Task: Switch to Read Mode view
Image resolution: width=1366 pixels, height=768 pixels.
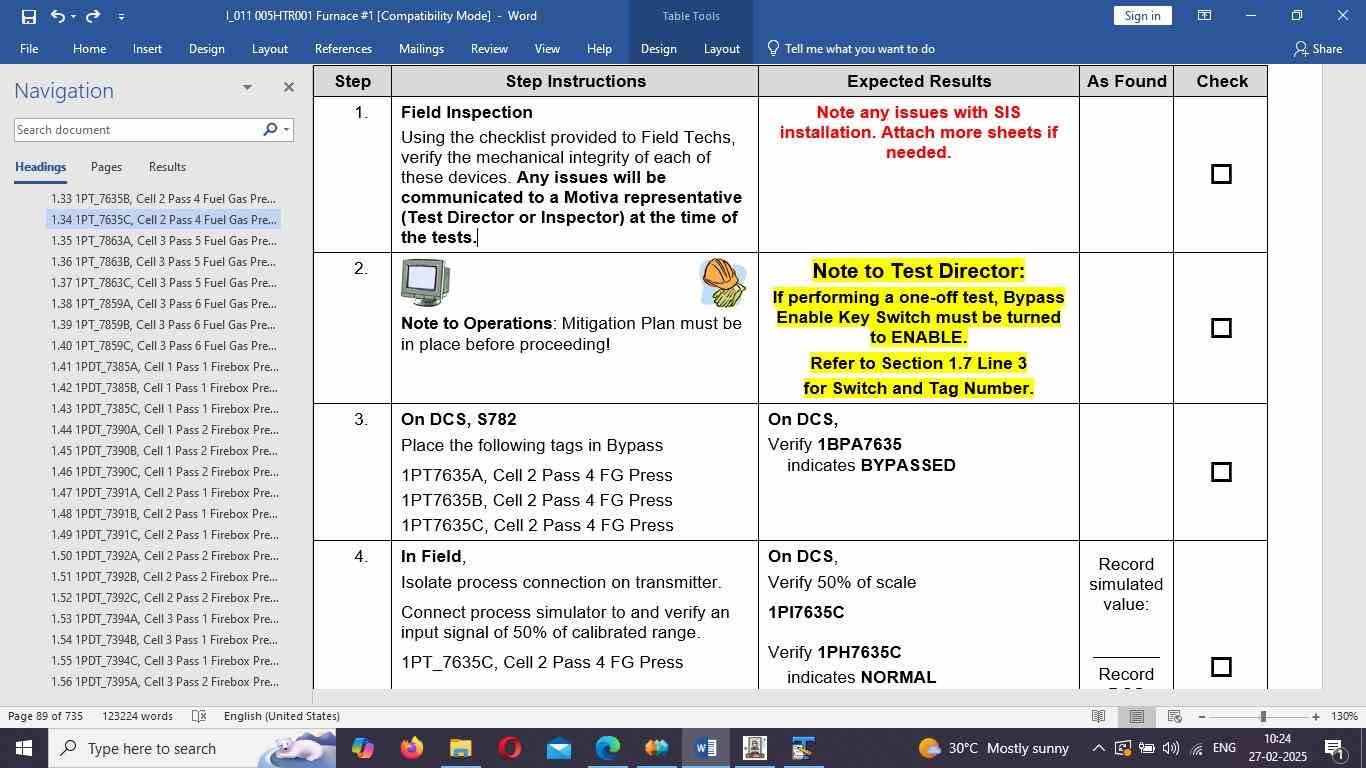Action: pos(1098,716)
